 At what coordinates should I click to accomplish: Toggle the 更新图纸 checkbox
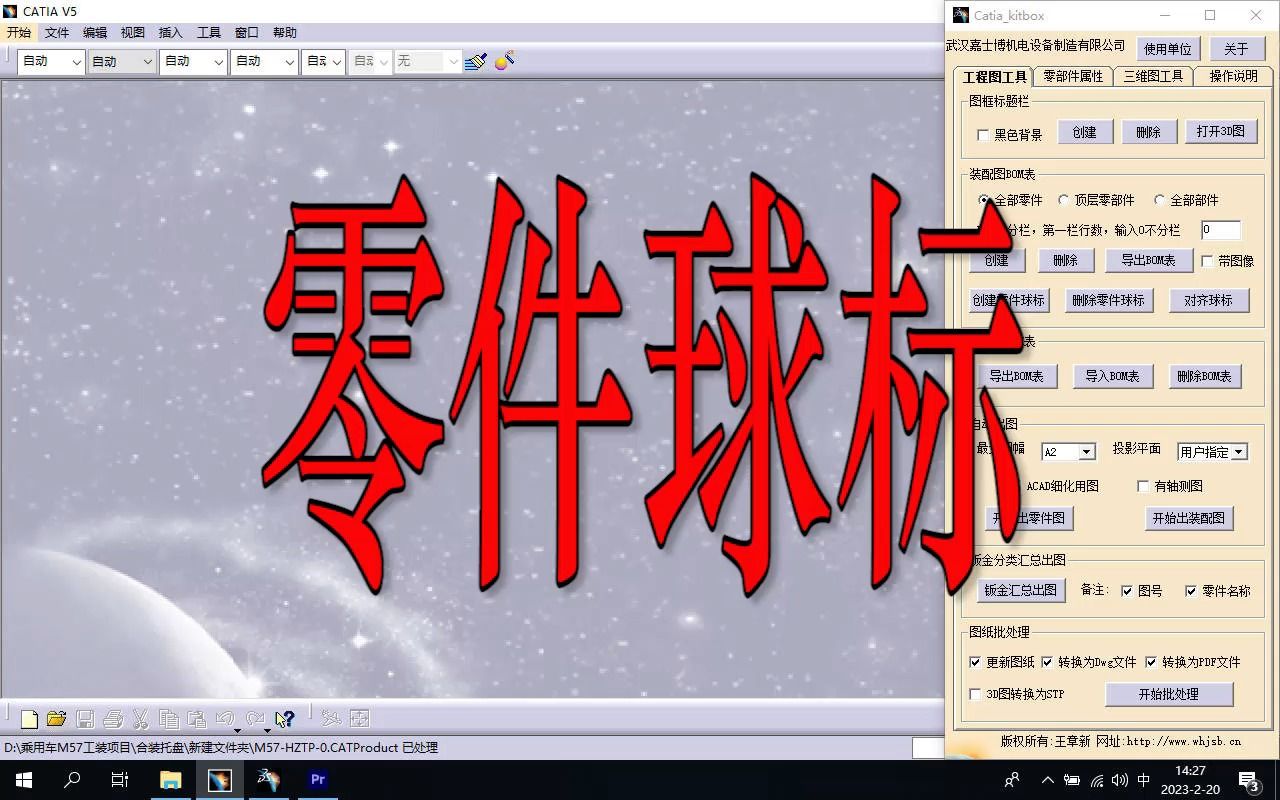point(976,662)
